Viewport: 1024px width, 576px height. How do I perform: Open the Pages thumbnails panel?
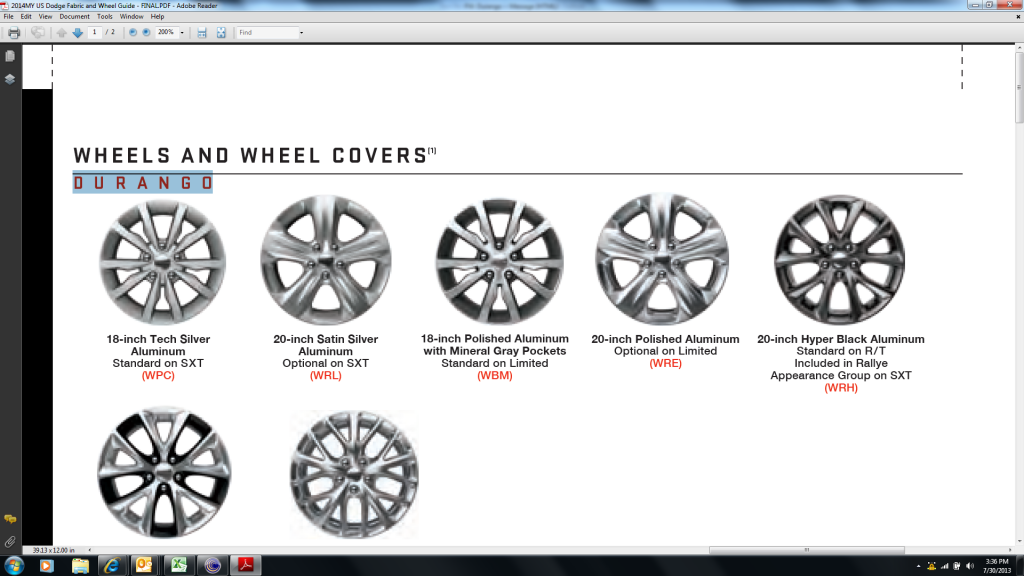pos(10,57)
